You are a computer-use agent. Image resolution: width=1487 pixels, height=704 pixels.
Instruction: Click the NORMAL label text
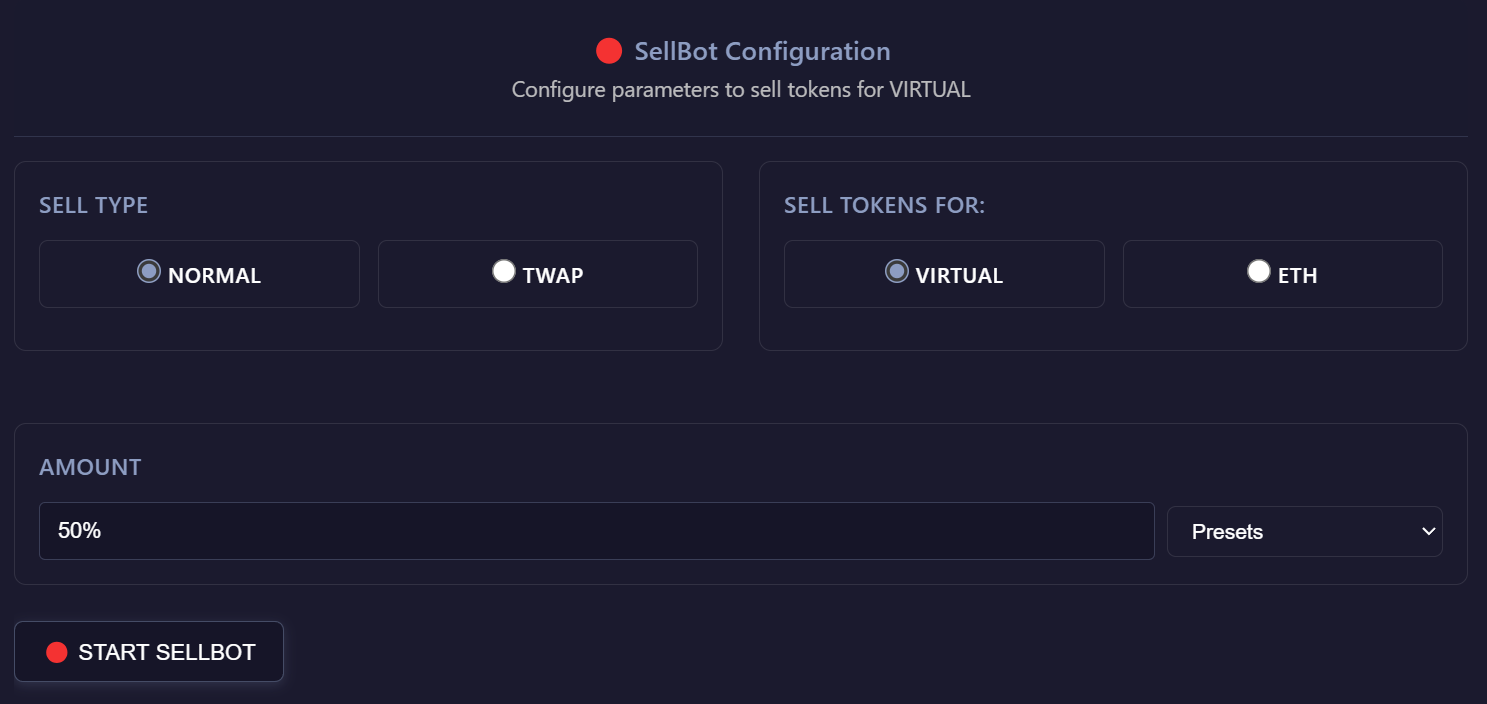pos(214,276)
